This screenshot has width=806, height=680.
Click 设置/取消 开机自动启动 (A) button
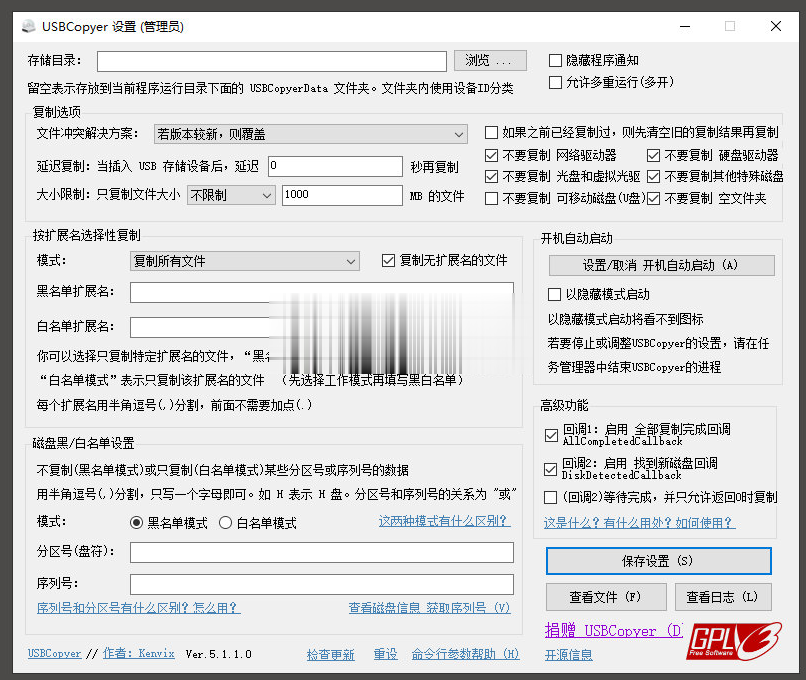pos(662,265)
